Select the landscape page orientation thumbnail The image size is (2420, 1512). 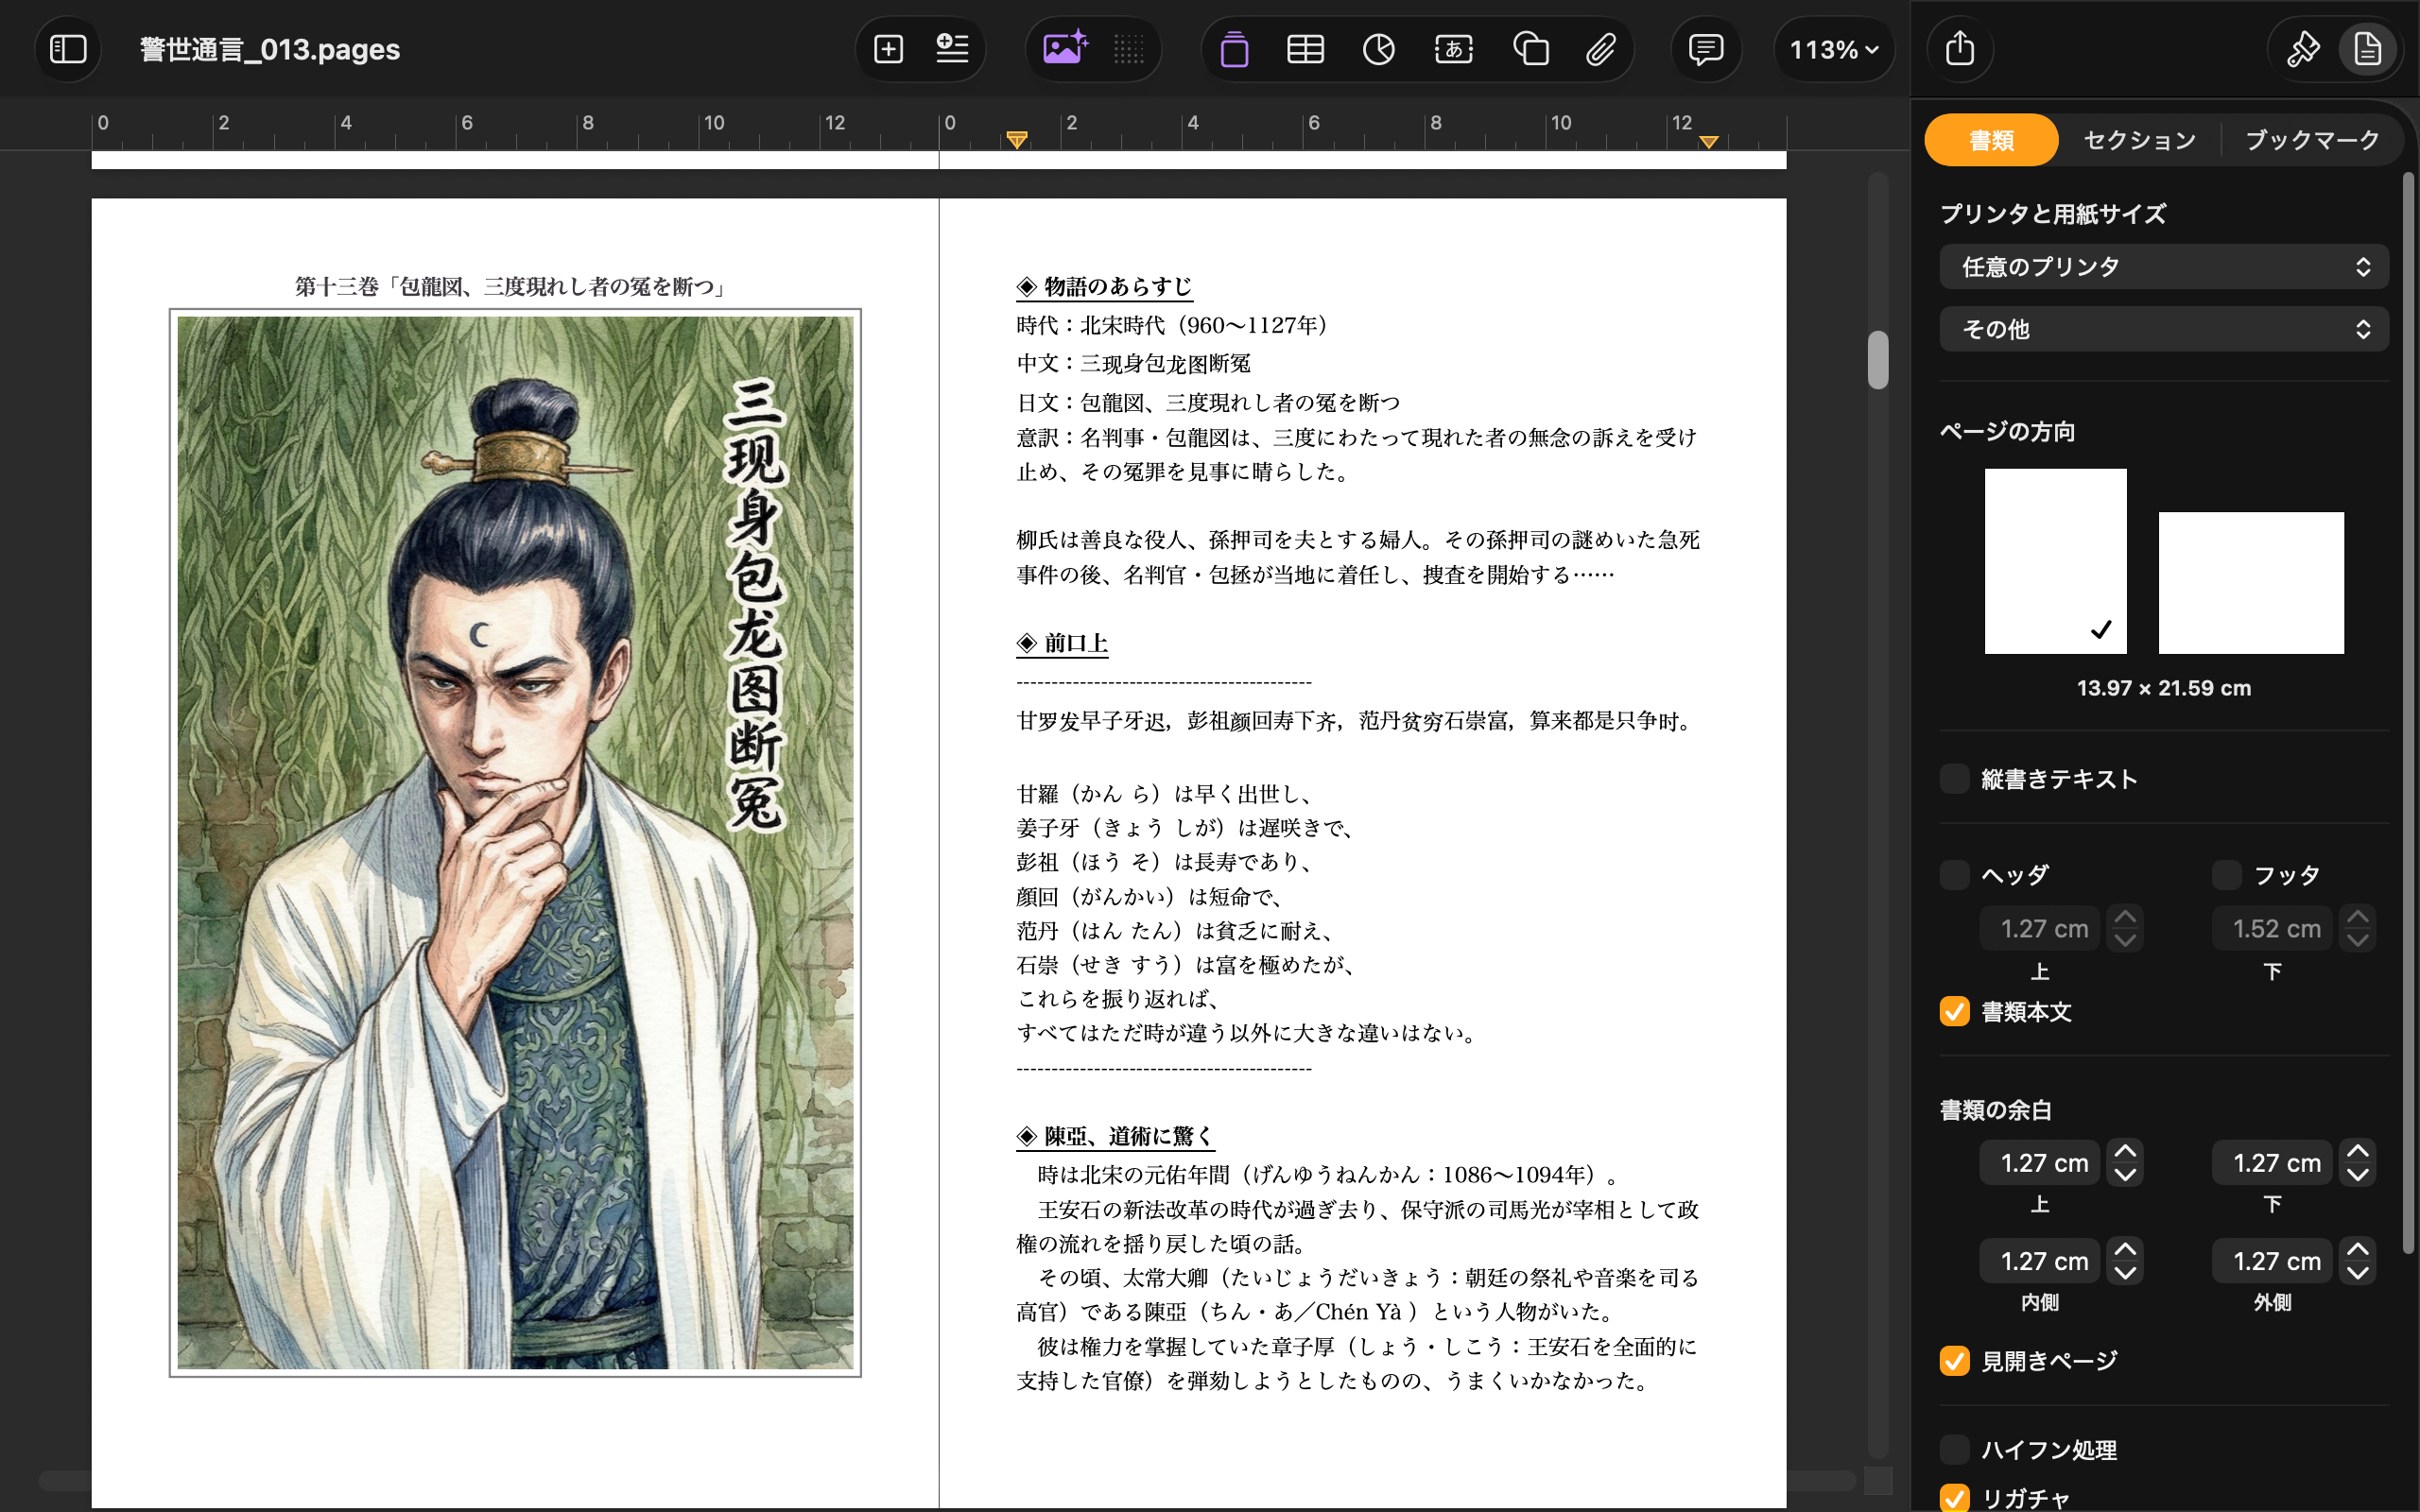pos(2251,581)
